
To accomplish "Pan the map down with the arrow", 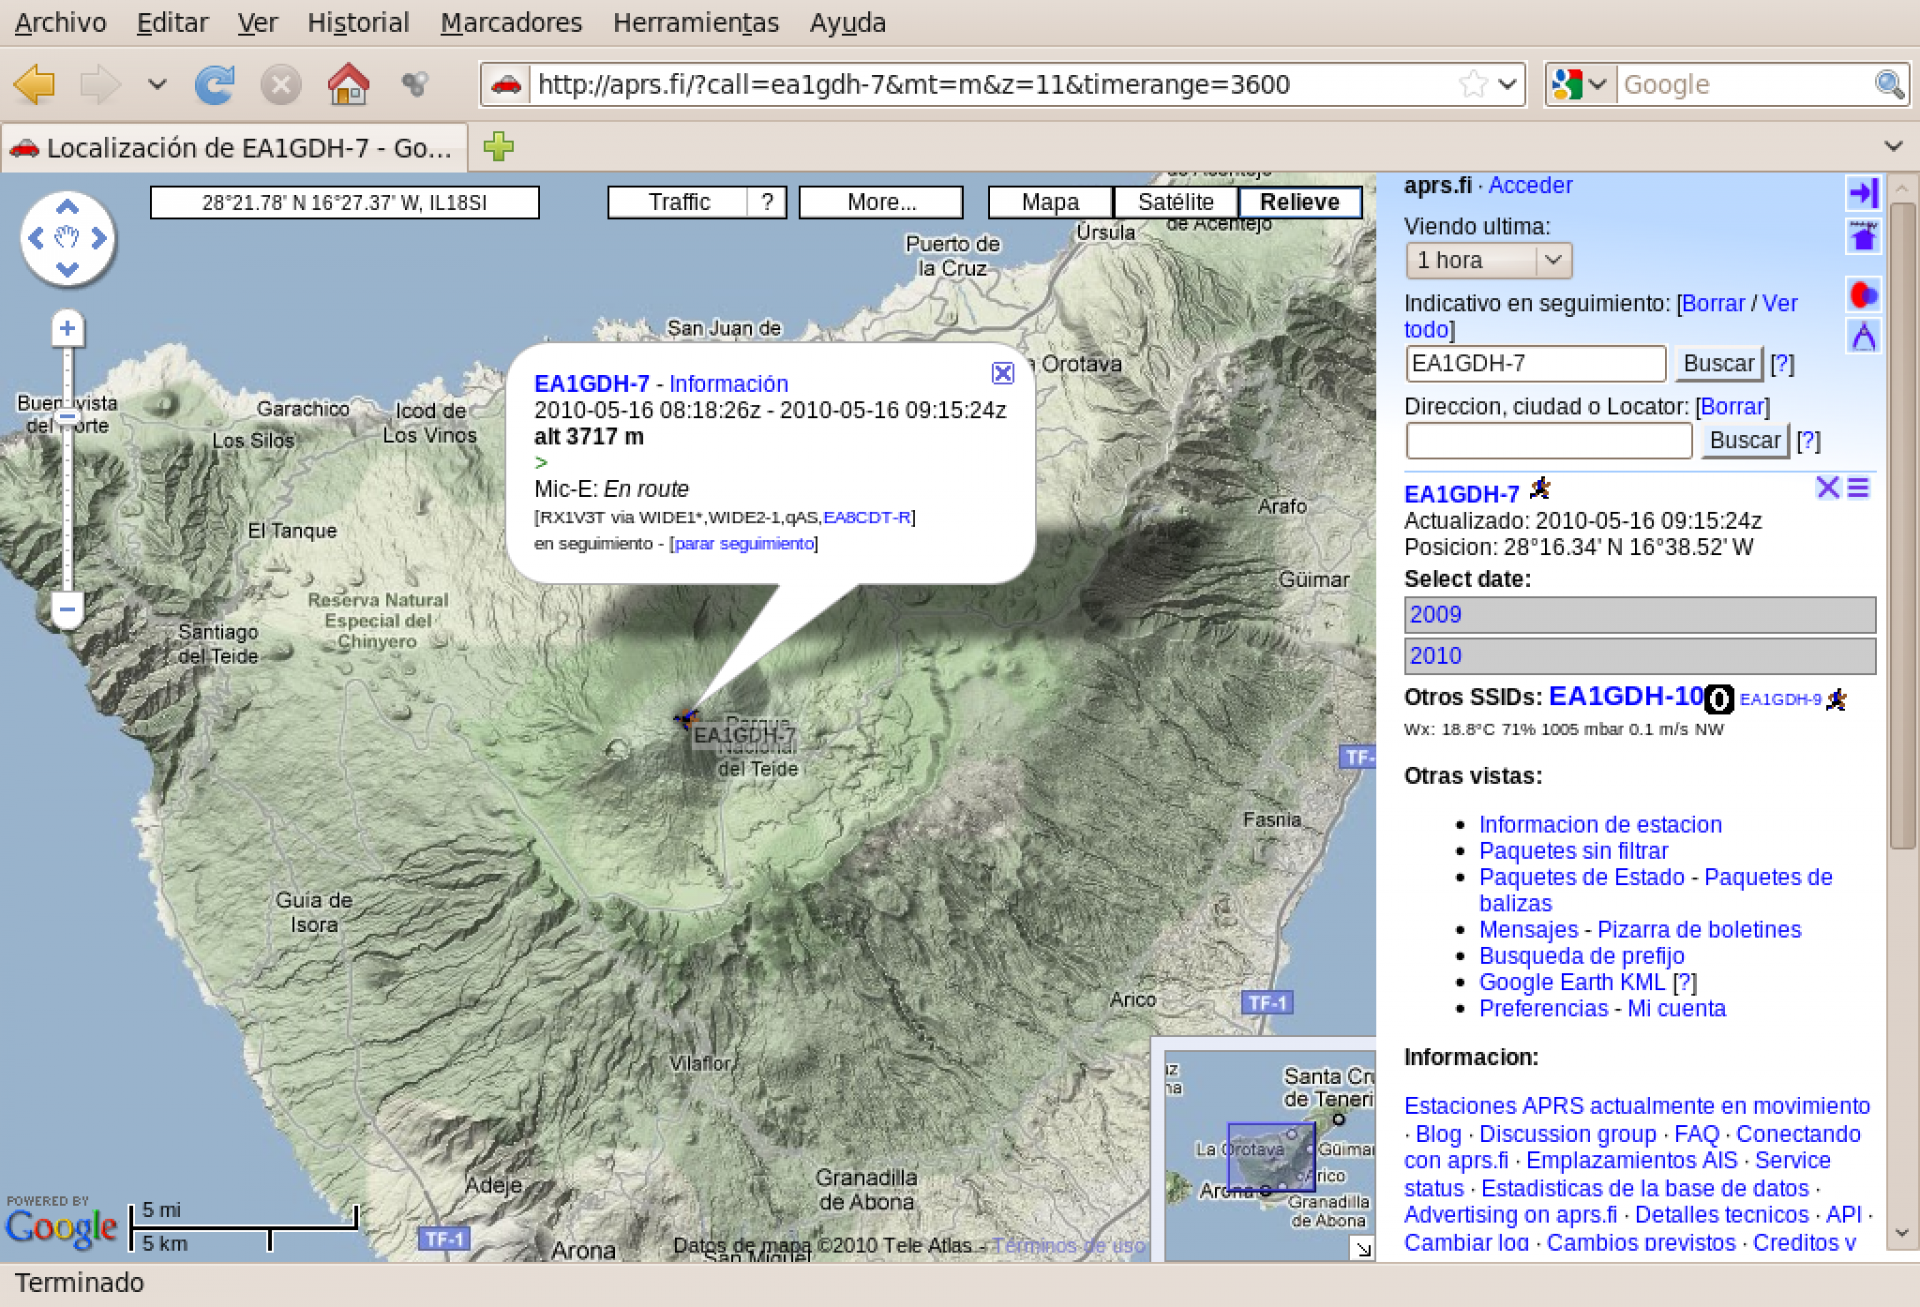I will [x=67, y=269].
